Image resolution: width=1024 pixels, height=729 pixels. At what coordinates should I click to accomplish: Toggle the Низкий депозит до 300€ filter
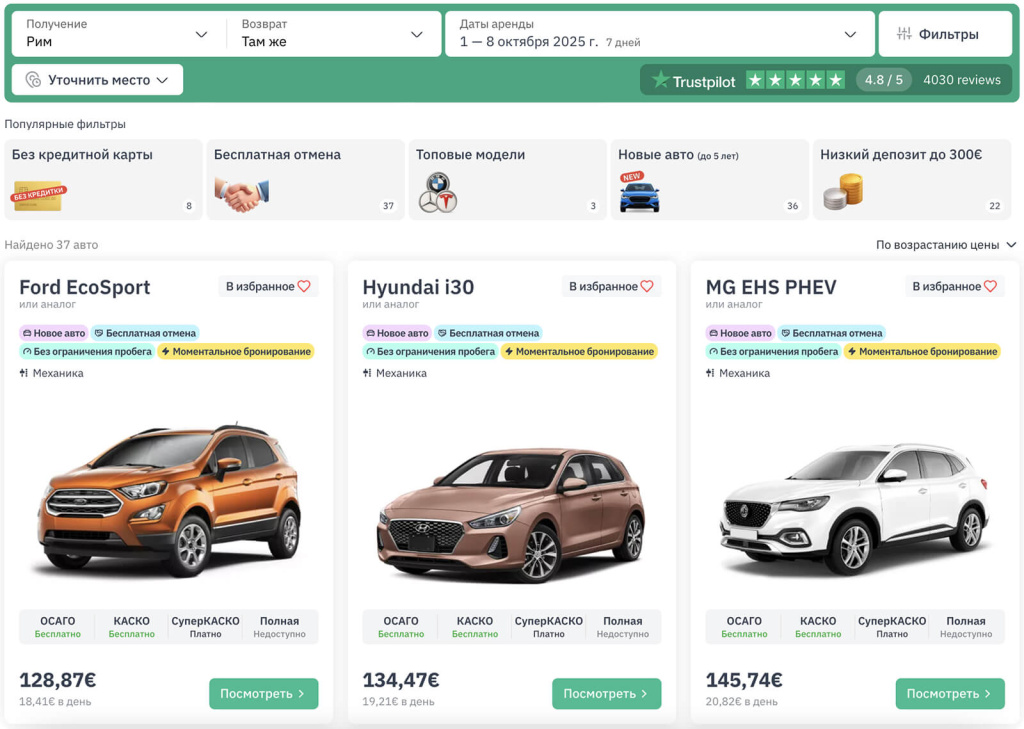tap(911, 179)
